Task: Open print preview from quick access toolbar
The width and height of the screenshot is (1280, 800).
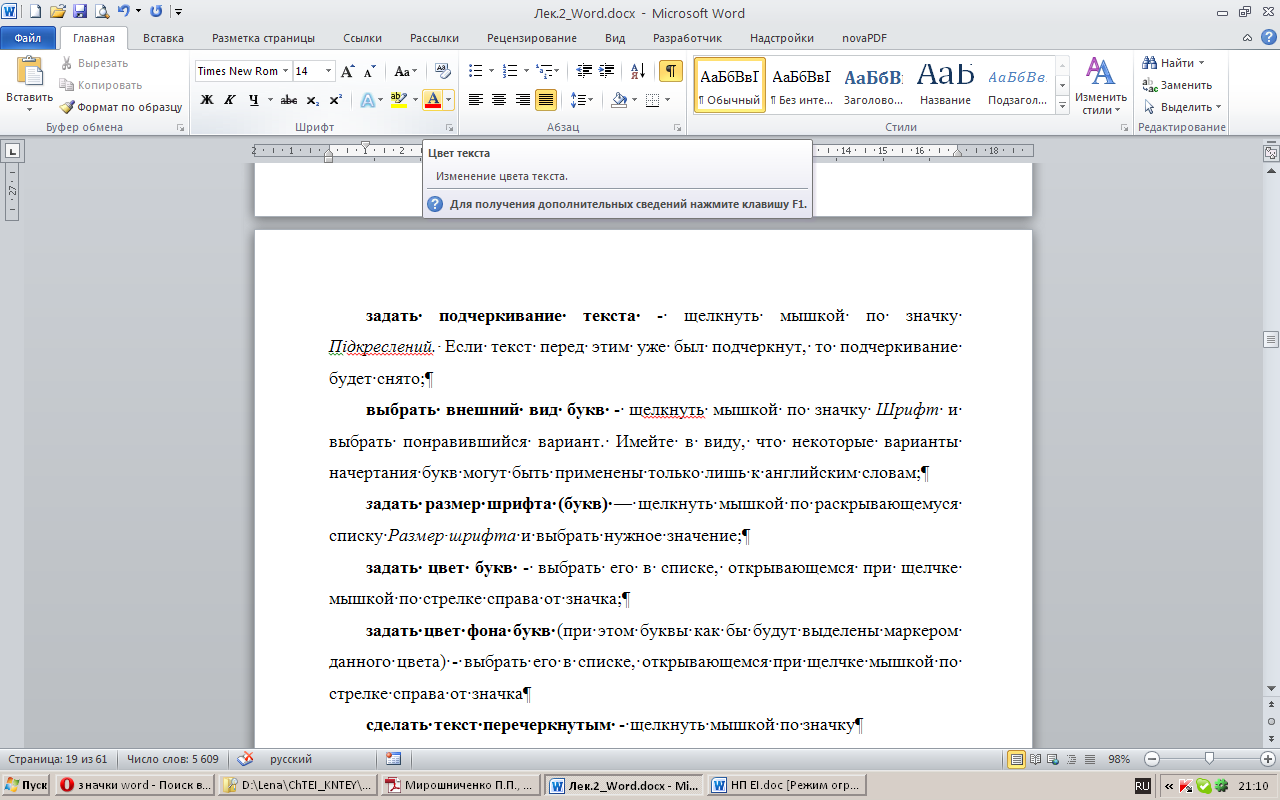Action: pos(101,12)
